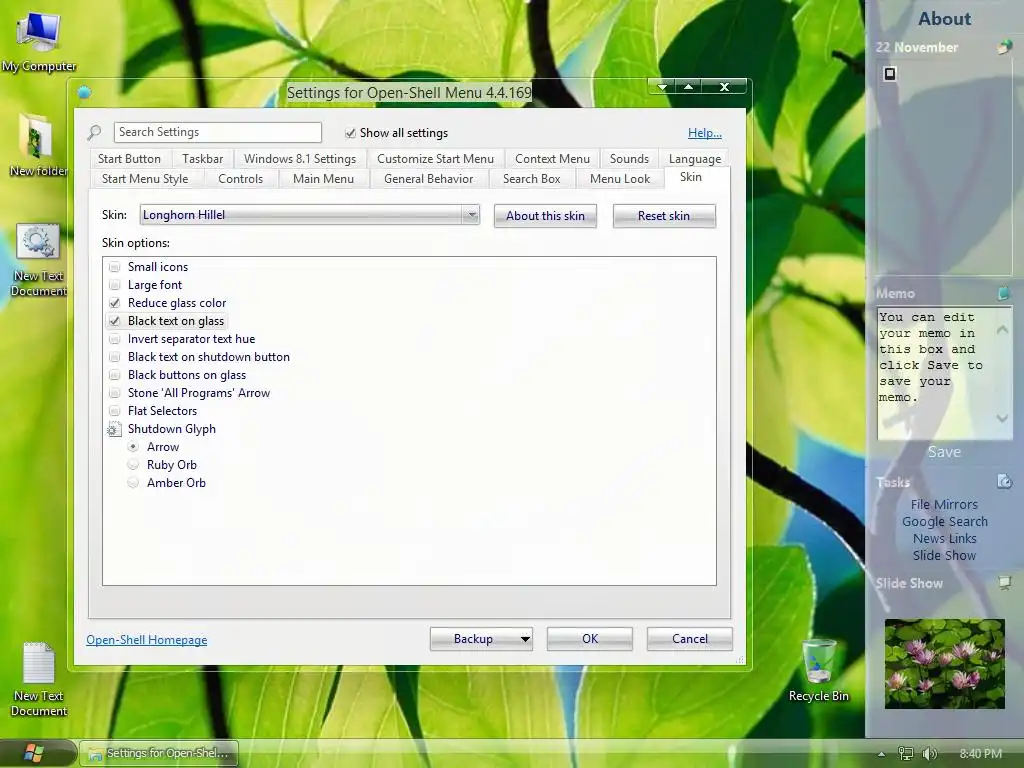The height and width of the screenshot is (768, 1024).
Task: Click the Tasks panel header icon
Action: click(1004, 482)
